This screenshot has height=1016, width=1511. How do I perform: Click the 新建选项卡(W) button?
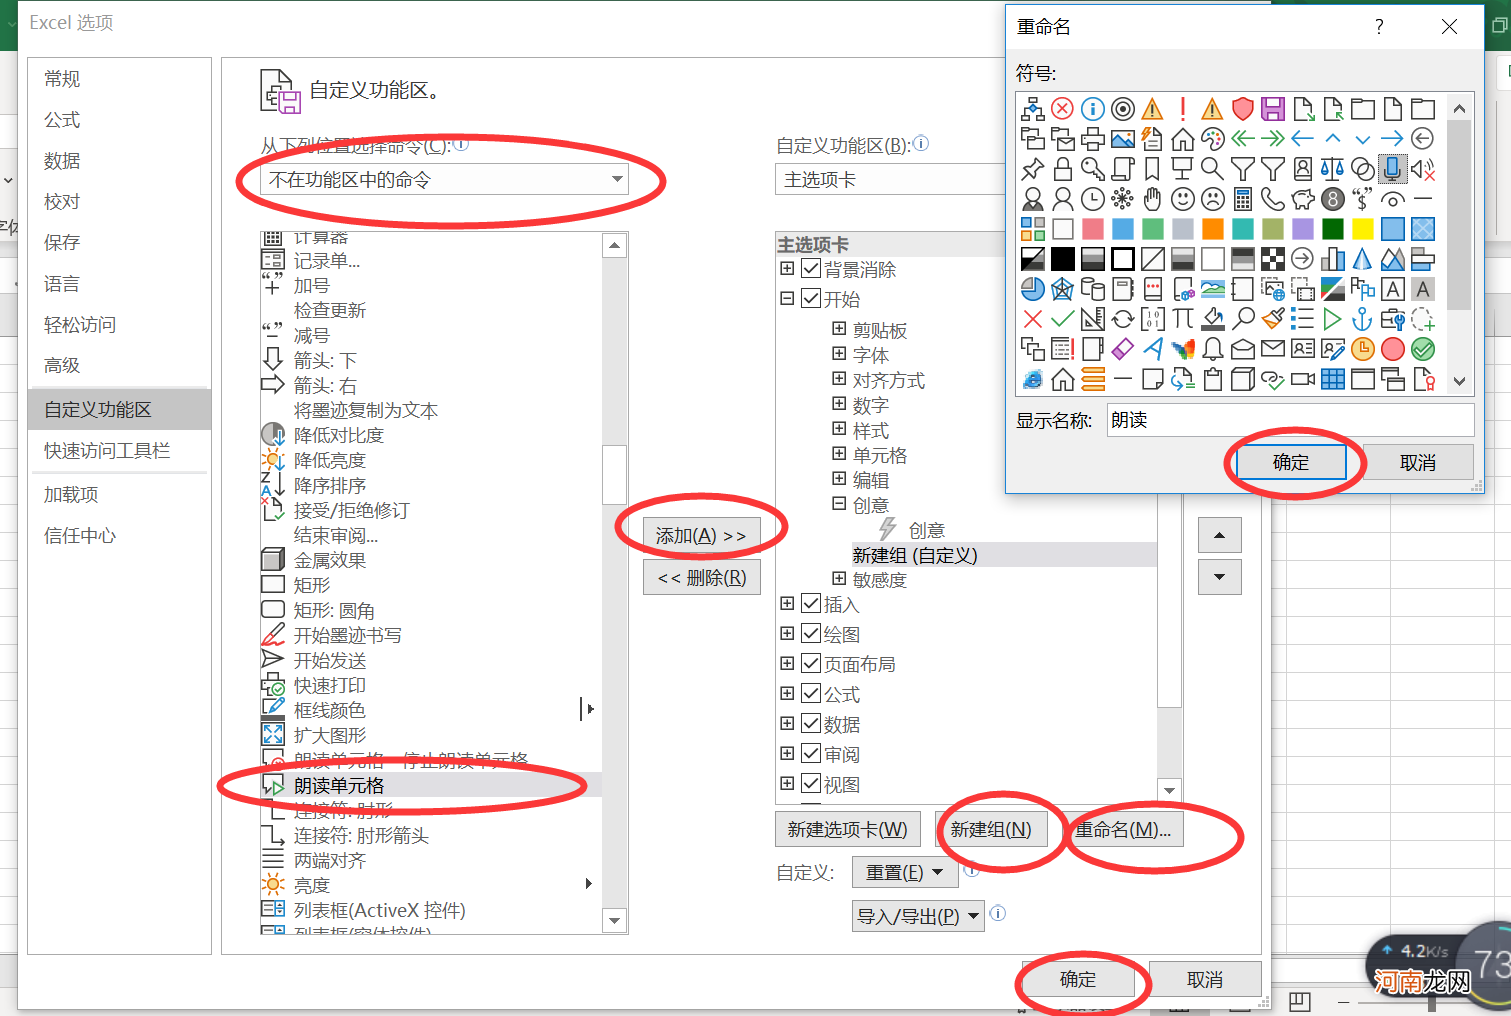click(x=847, y=830)
